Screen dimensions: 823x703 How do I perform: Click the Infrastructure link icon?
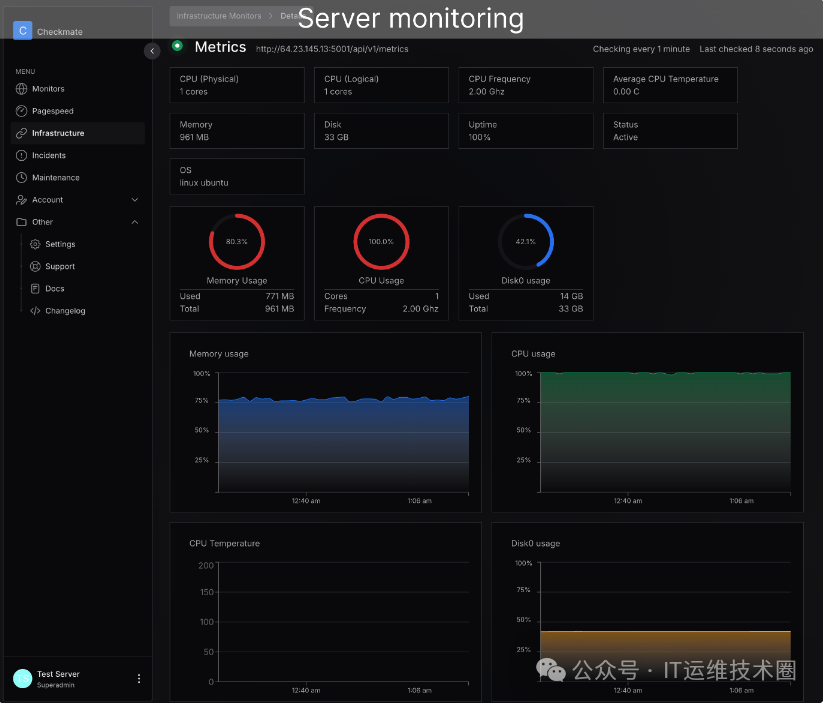click(22, 133)
